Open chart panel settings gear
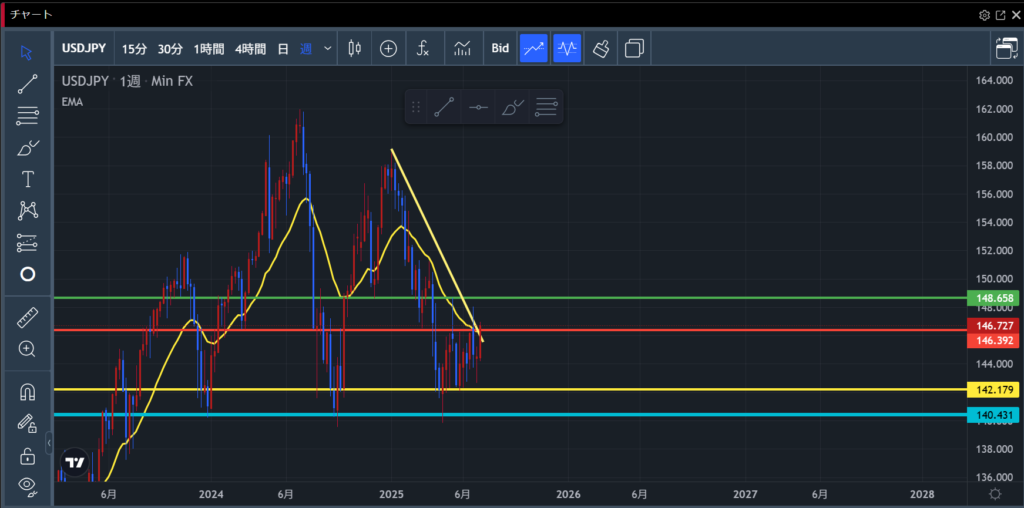 pyautogui.click(x=984, y=14)
